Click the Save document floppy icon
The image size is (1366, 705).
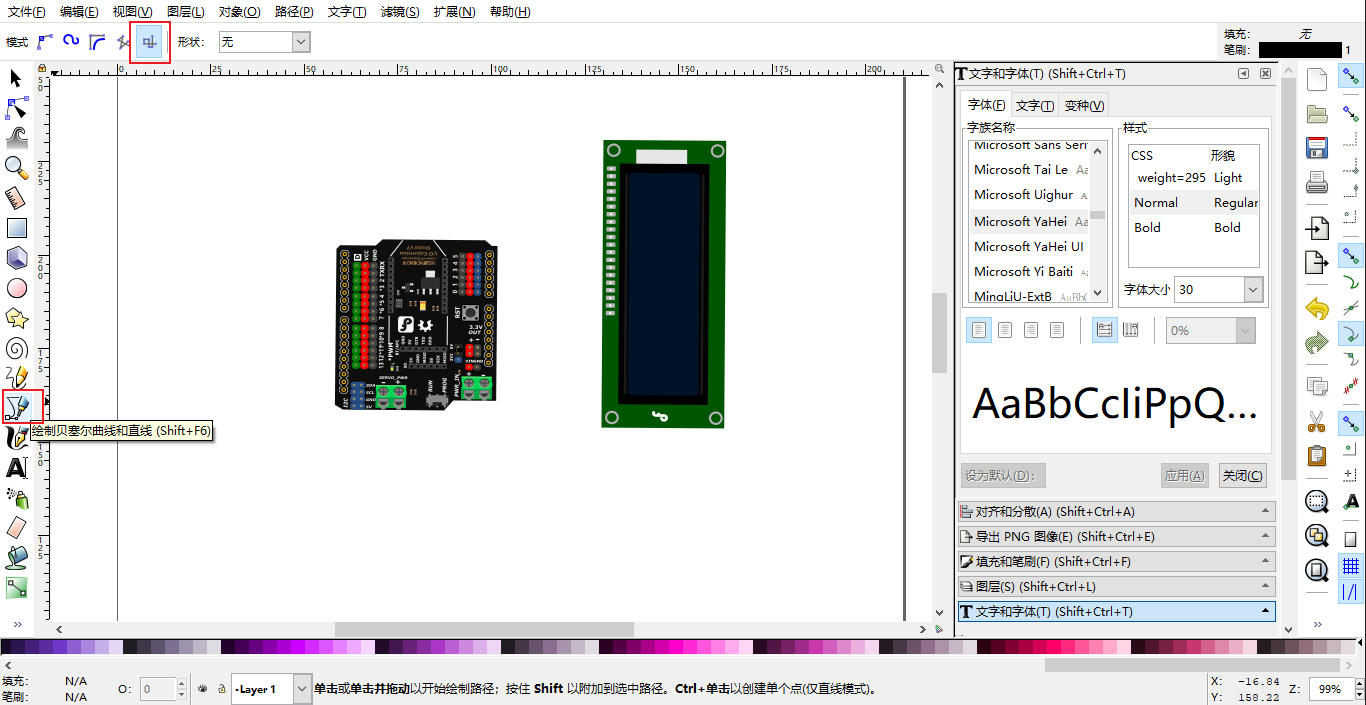[x=1317, y=148]
